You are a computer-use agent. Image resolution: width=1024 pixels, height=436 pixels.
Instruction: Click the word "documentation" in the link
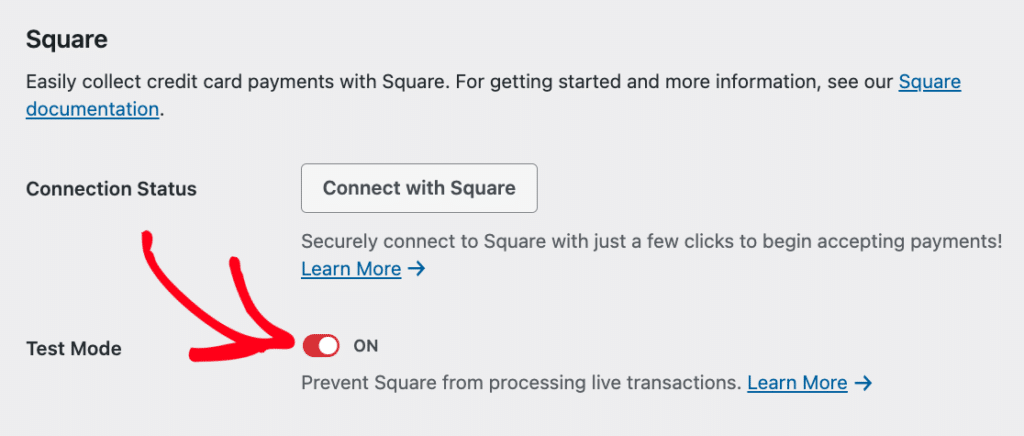[x=92, y=109]
